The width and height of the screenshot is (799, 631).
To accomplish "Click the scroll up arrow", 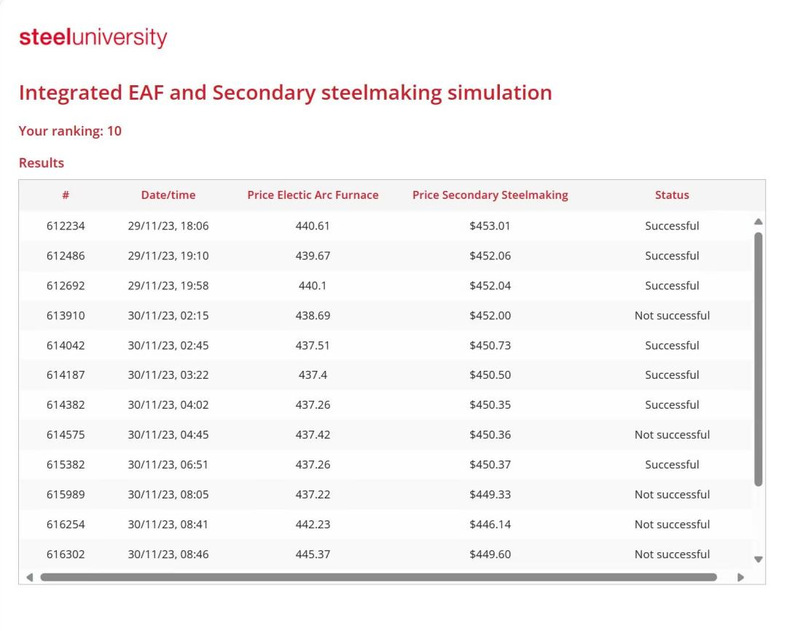I will coord(758,222).
